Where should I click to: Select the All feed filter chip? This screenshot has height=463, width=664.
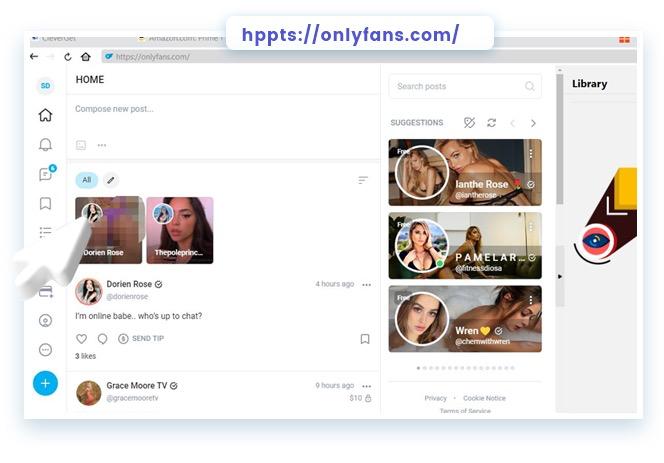87,180
